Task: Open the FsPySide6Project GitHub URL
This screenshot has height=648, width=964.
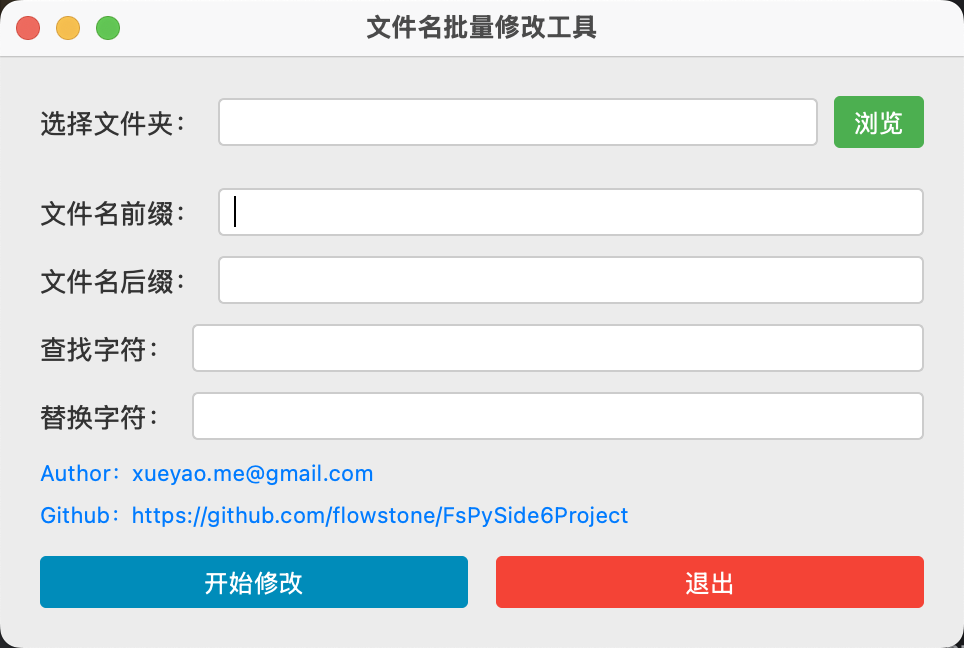Action: [380, 516]
